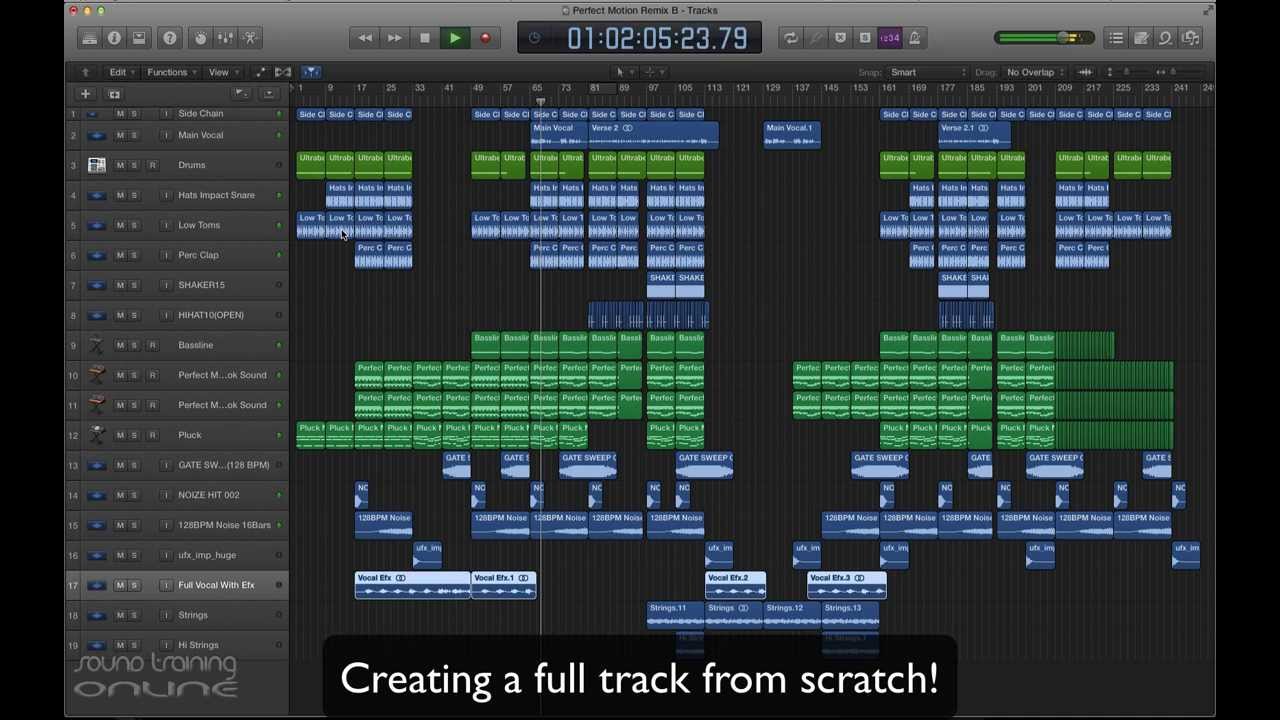This screenshot has width=1280, height=720.
Task: Open Quick Help
Action: pyautogui.click(x=170, y=38)
